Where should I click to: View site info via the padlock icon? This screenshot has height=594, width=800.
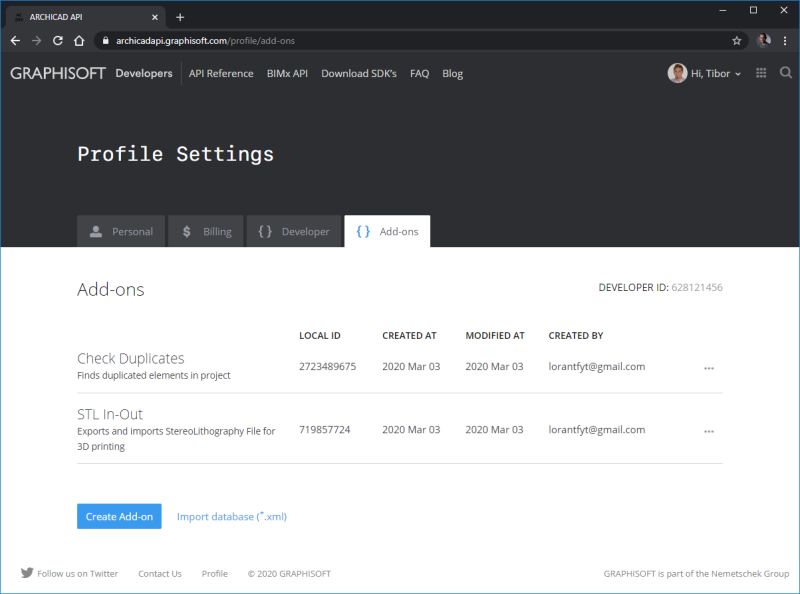coord(106,41)
